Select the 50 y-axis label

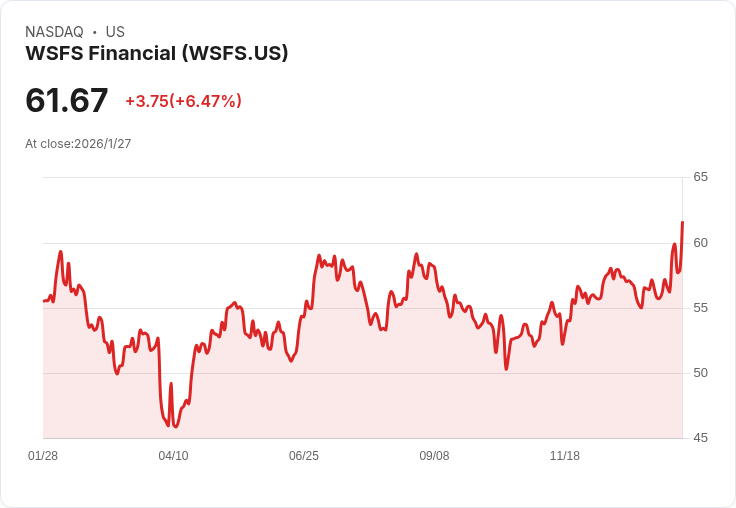point(700,373)
